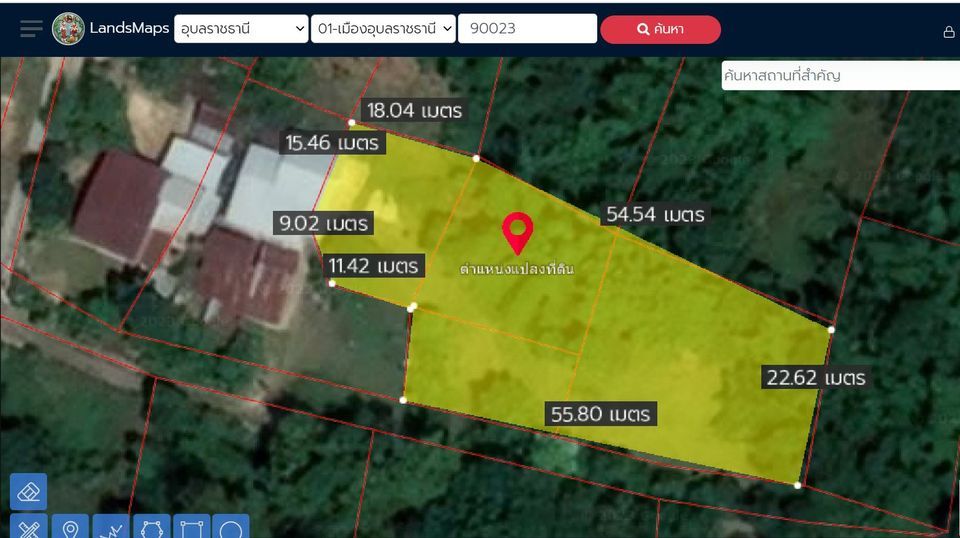
Task: Select the place marker tool
Action: 70,527
